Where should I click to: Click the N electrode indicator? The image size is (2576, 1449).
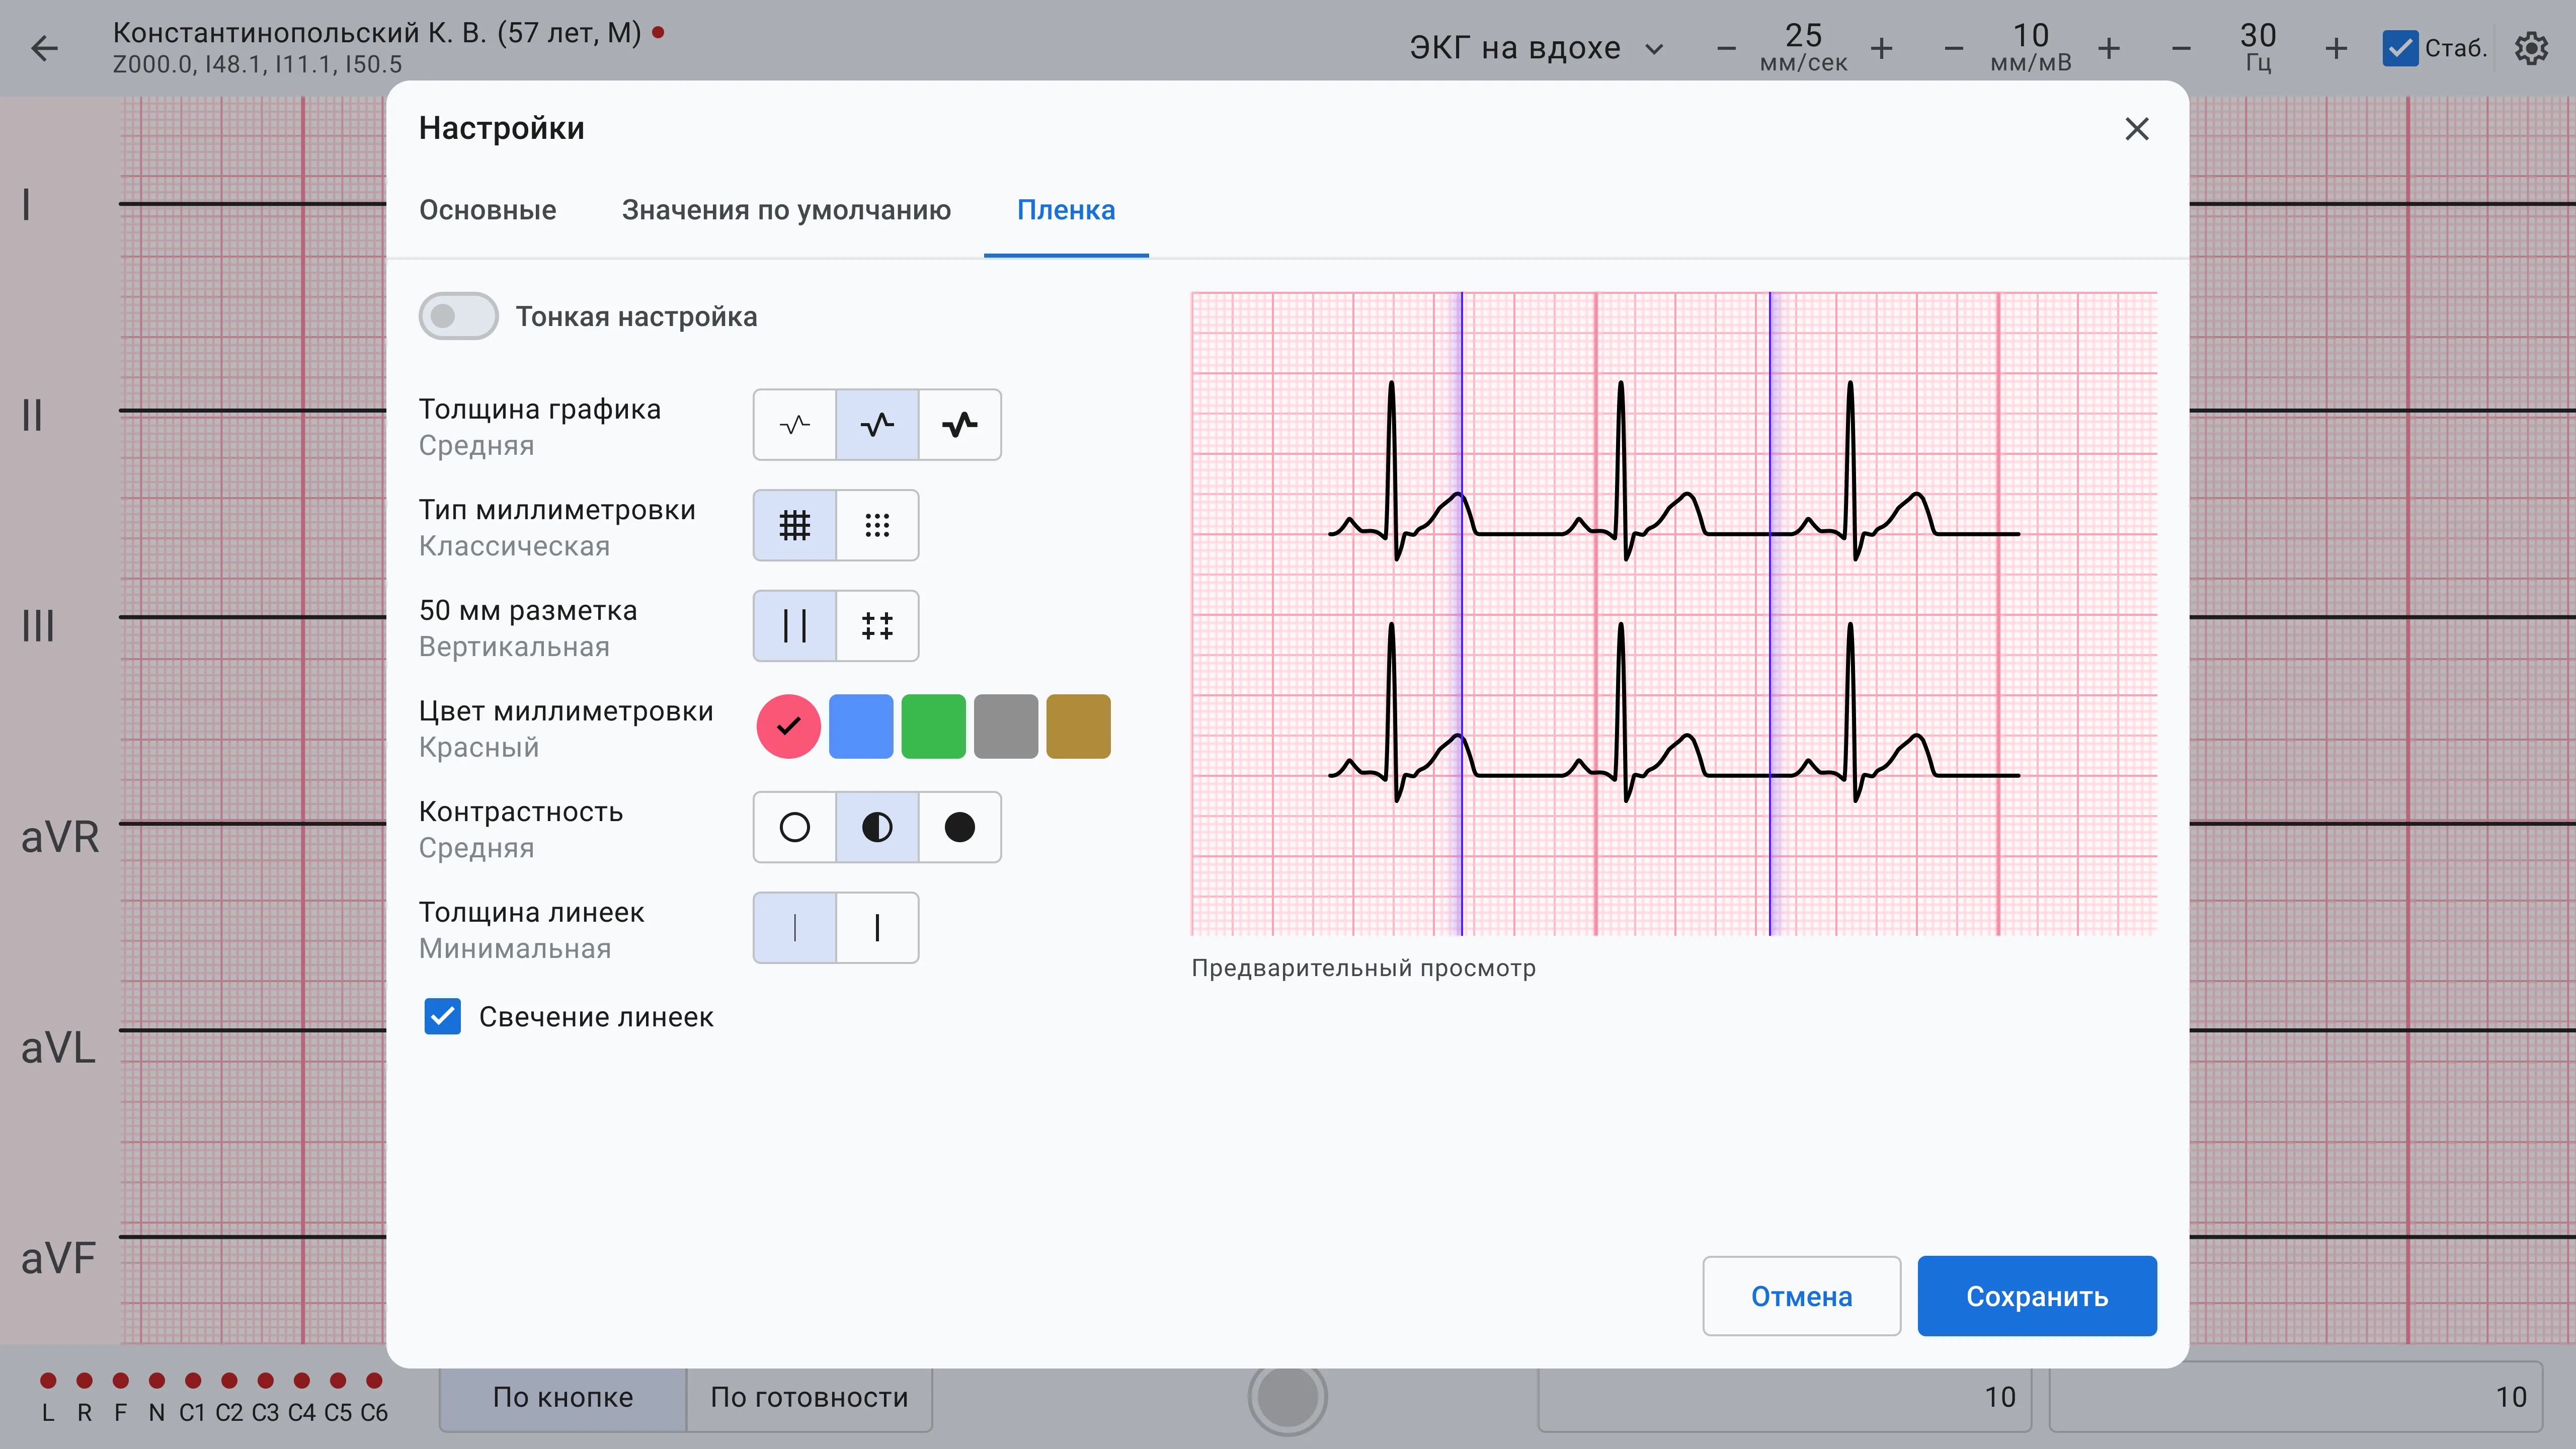coord(157,1398)
